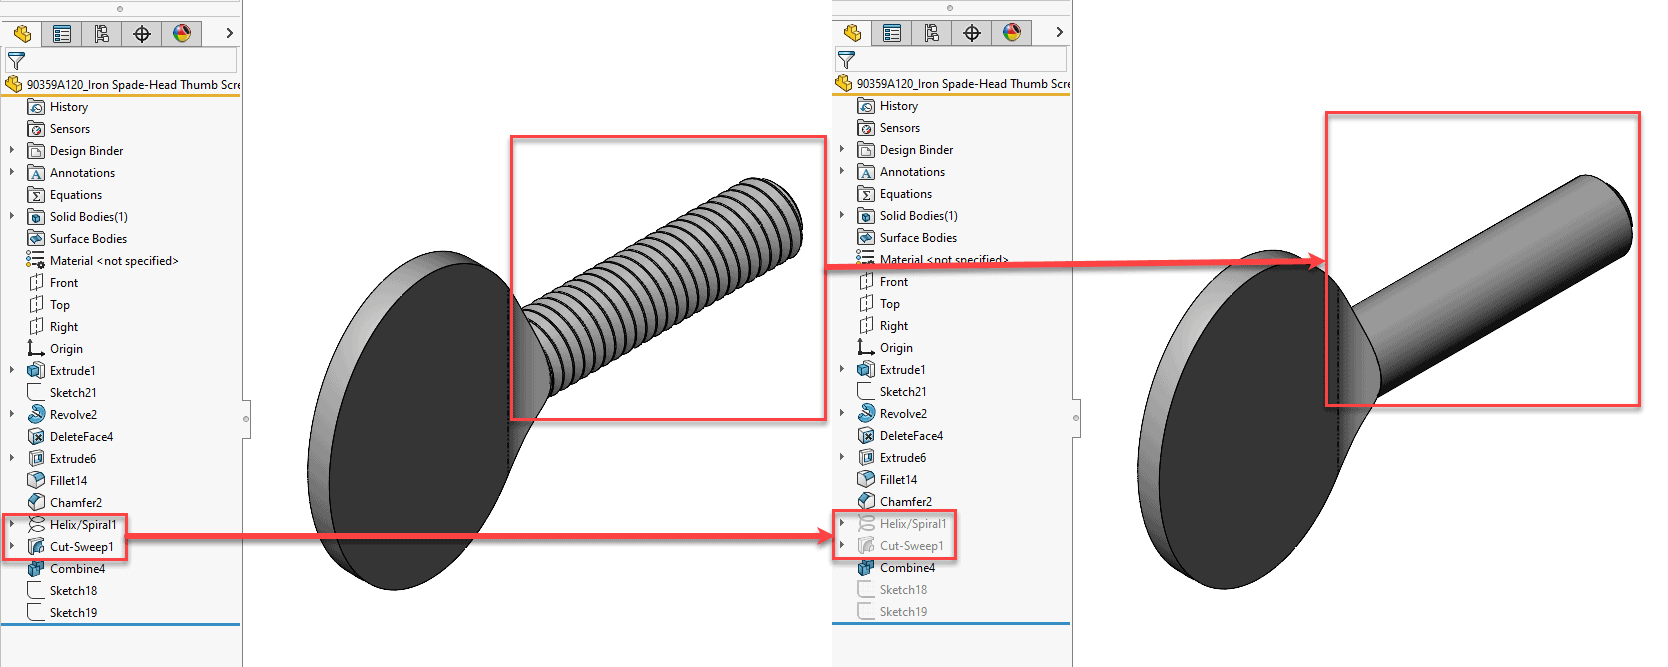Expand Annotations in left tree
Image resolution: width=1668 pixels, height=667 pixels.
point(12,173)
